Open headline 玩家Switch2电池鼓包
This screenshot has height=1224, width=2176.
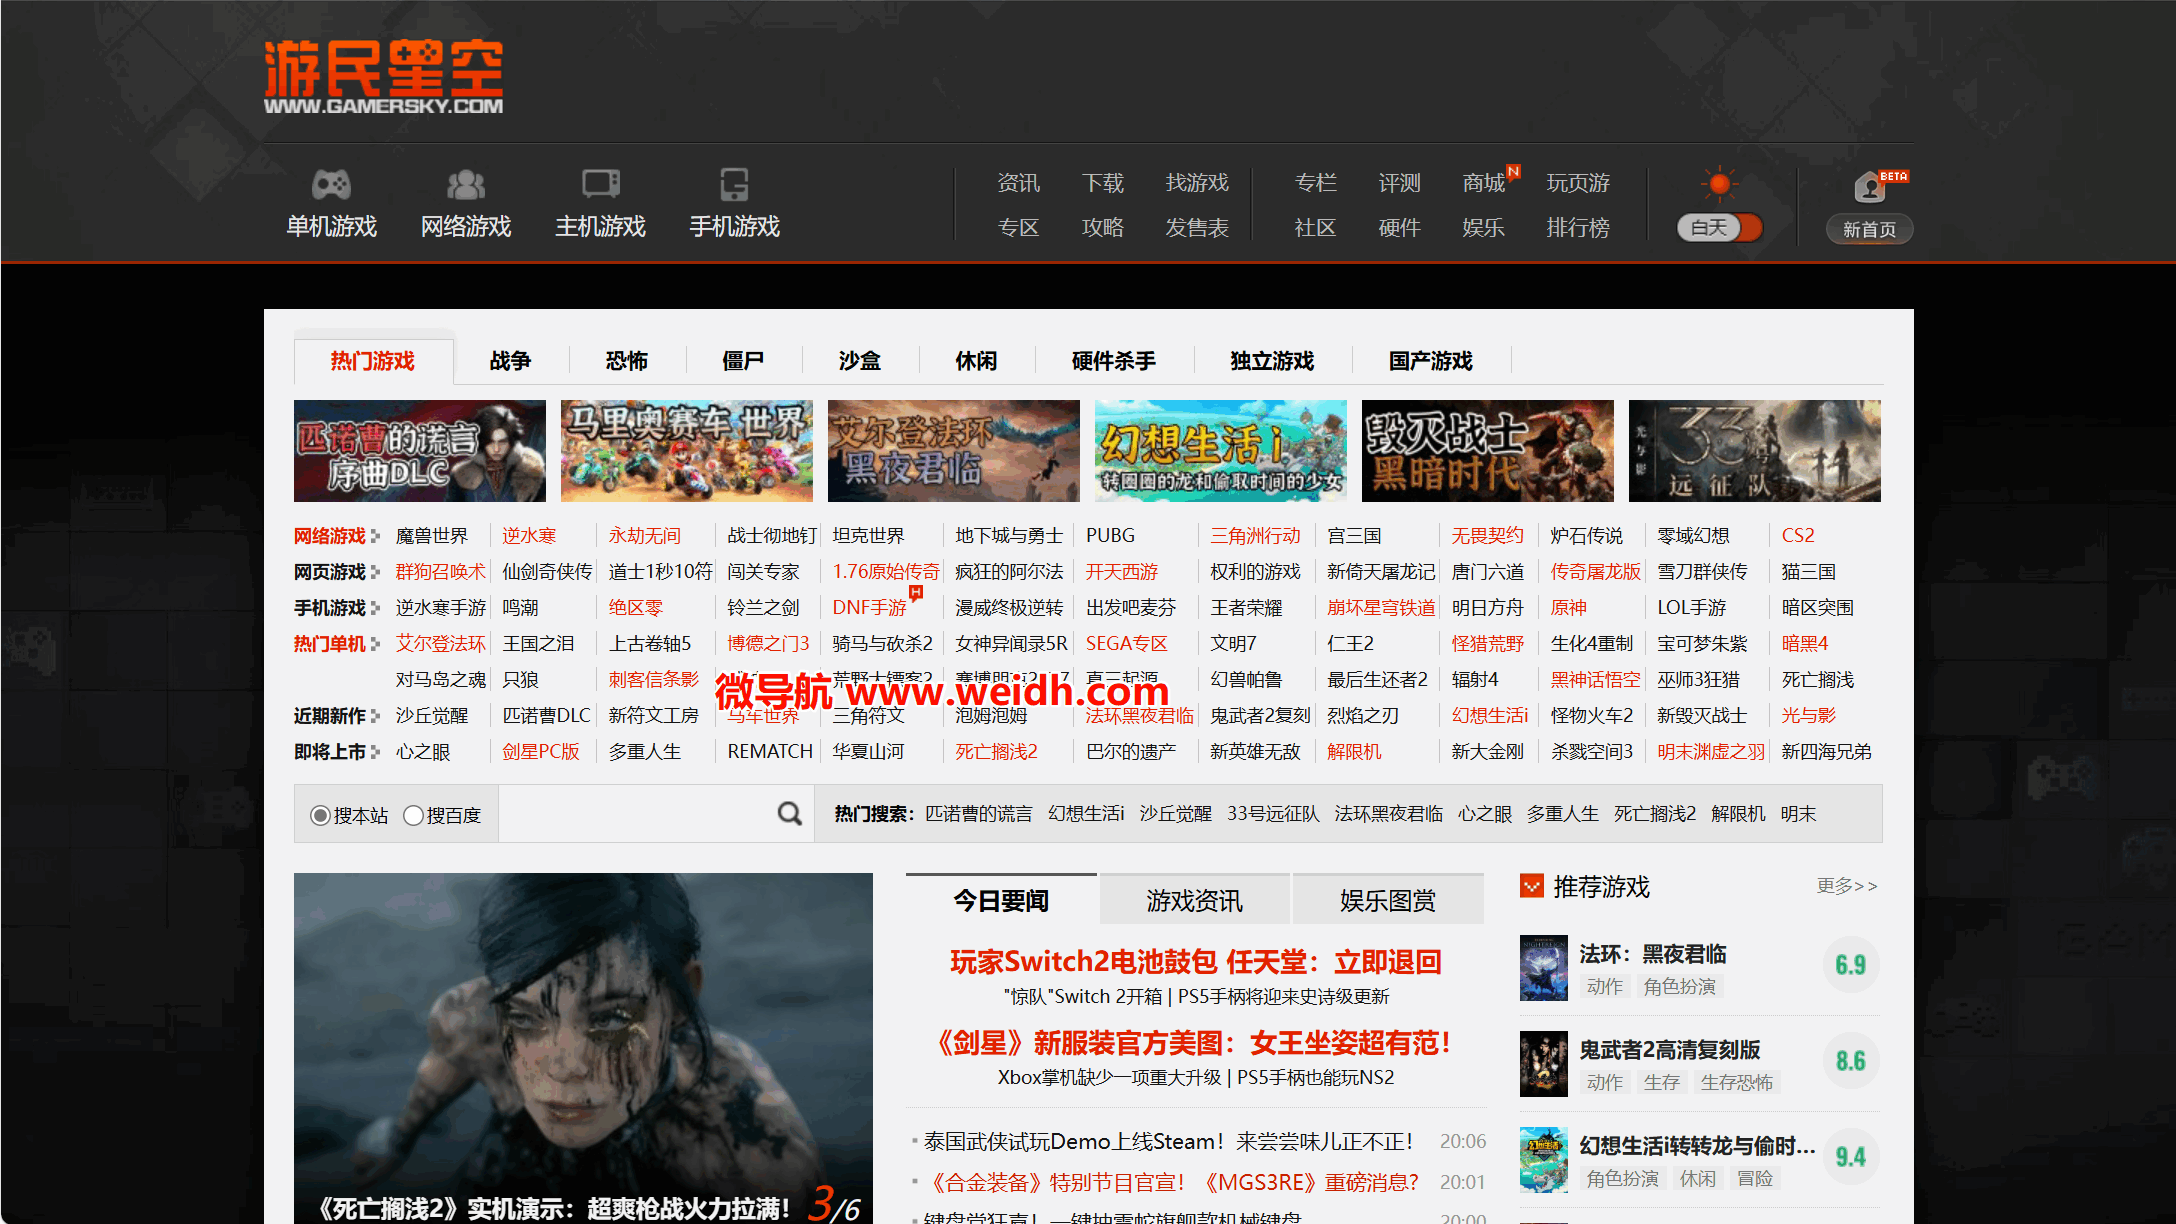[1196, 962]
